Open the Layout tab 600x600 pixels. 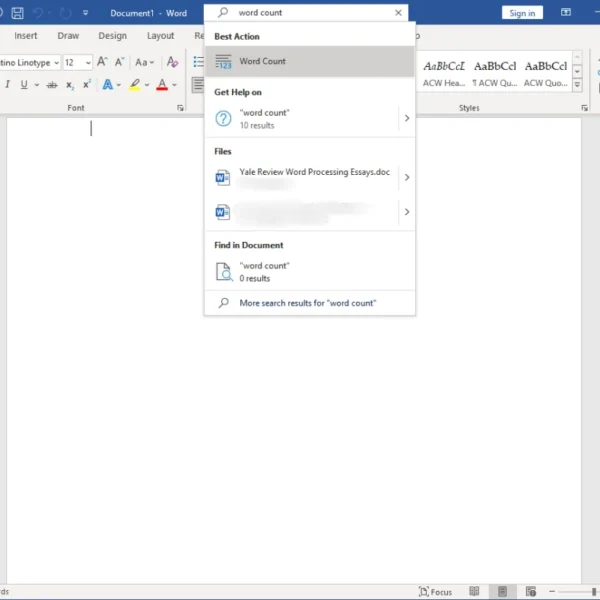pyautogui.click(x=160, y=36)
